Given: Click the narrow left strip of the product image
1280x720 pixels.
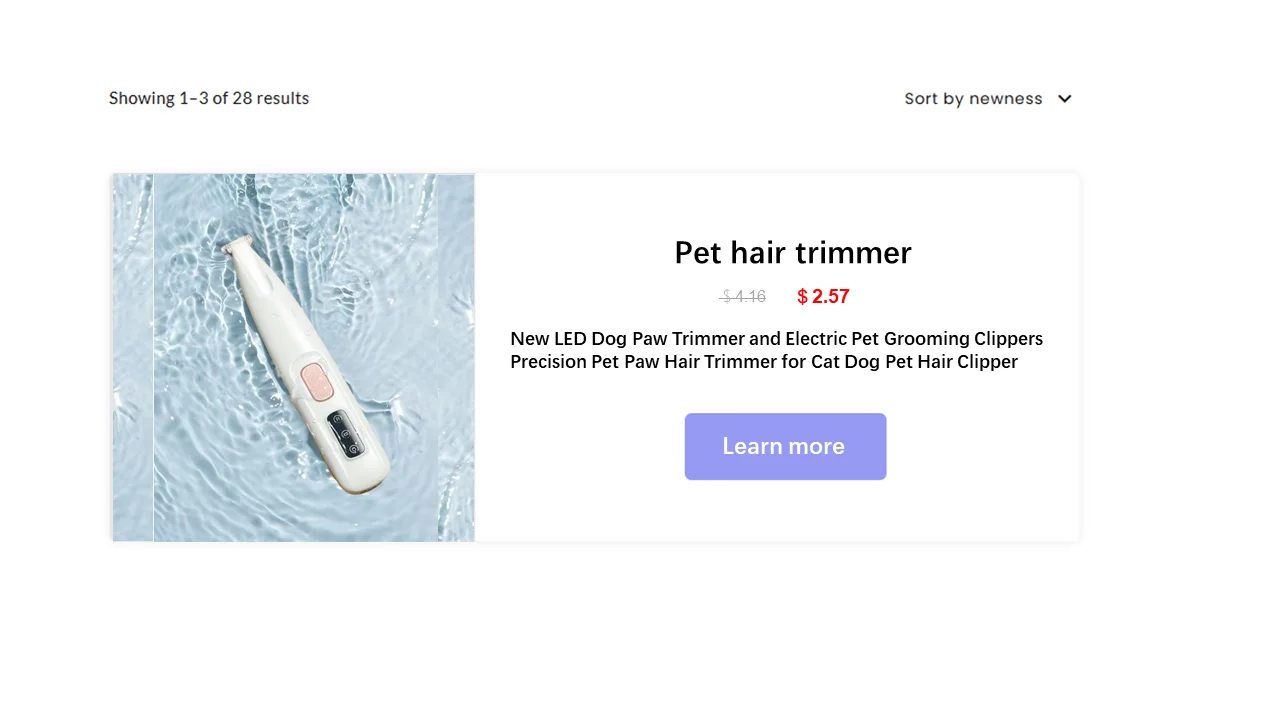Looking at the screenshot, I should [133, 358].
